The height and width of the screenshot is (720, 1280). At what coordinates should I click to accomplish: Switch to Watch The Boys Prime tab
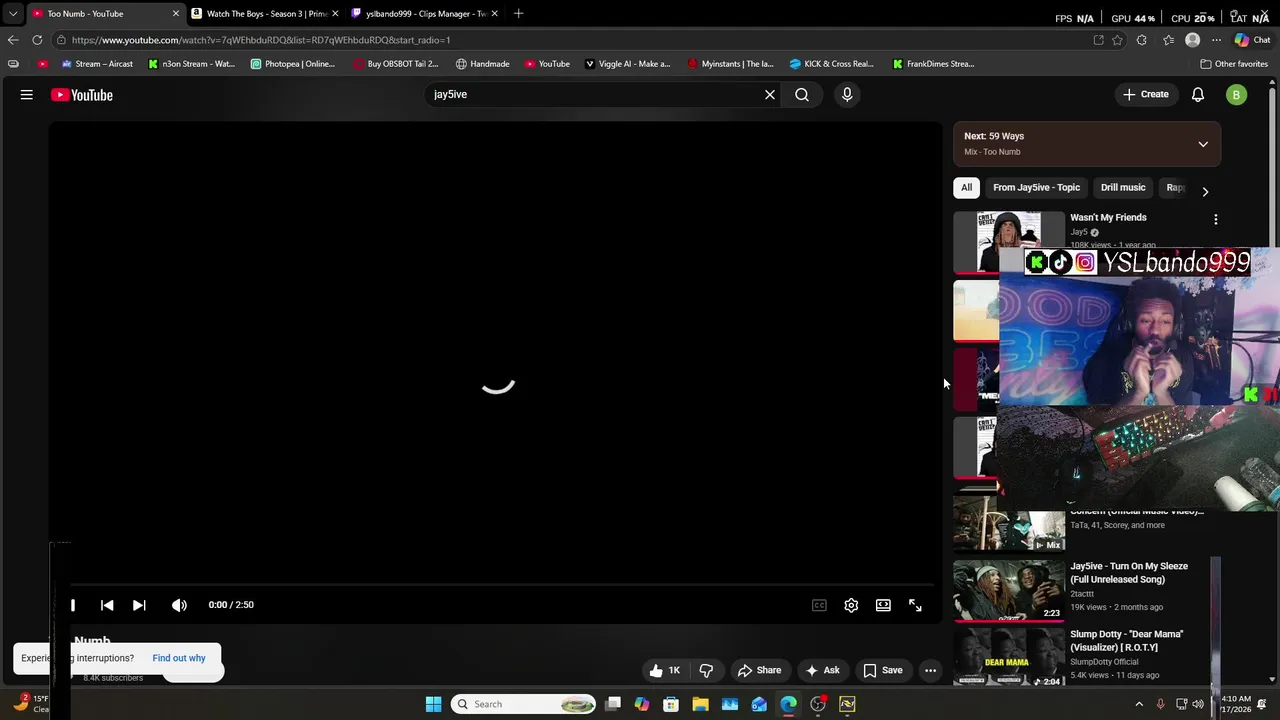(267, 14)
